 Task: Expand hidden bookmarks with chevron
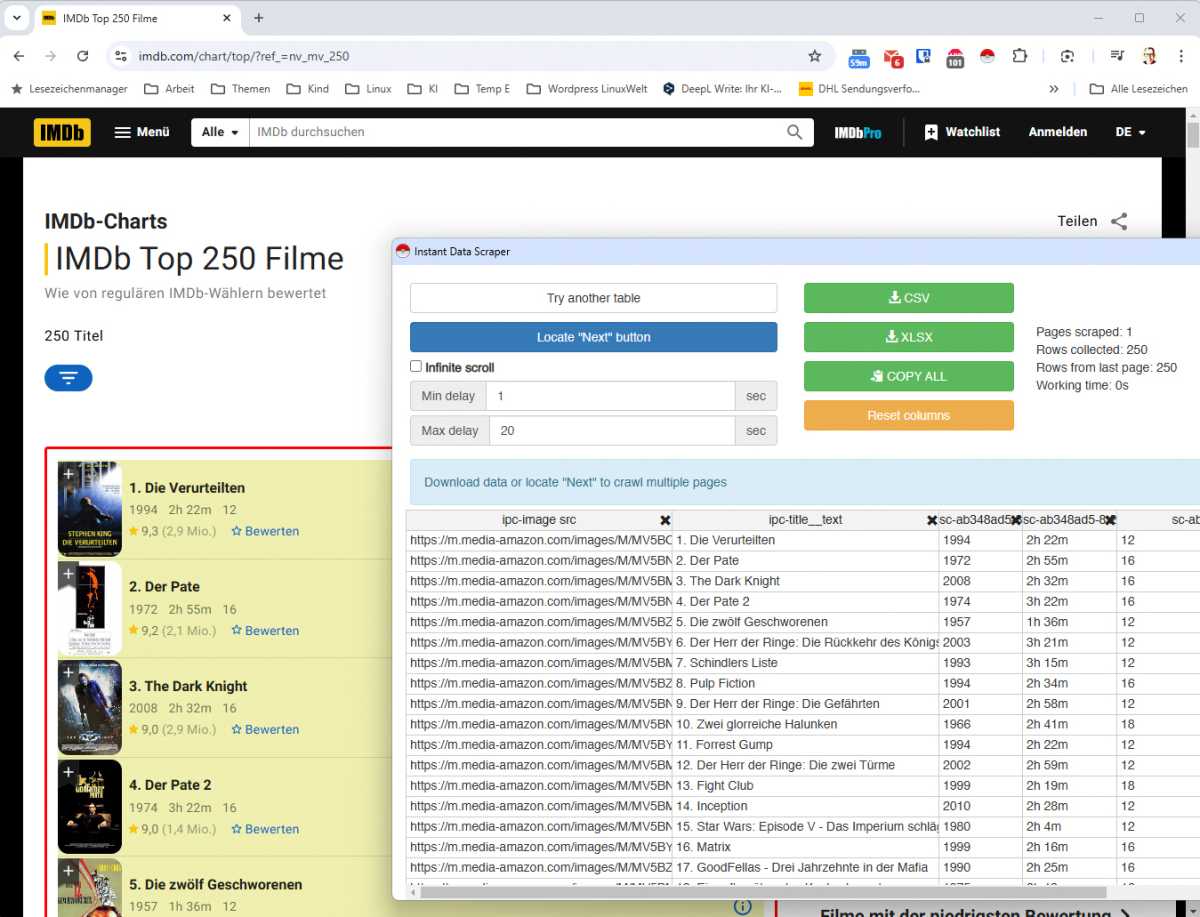point(1054,89)
